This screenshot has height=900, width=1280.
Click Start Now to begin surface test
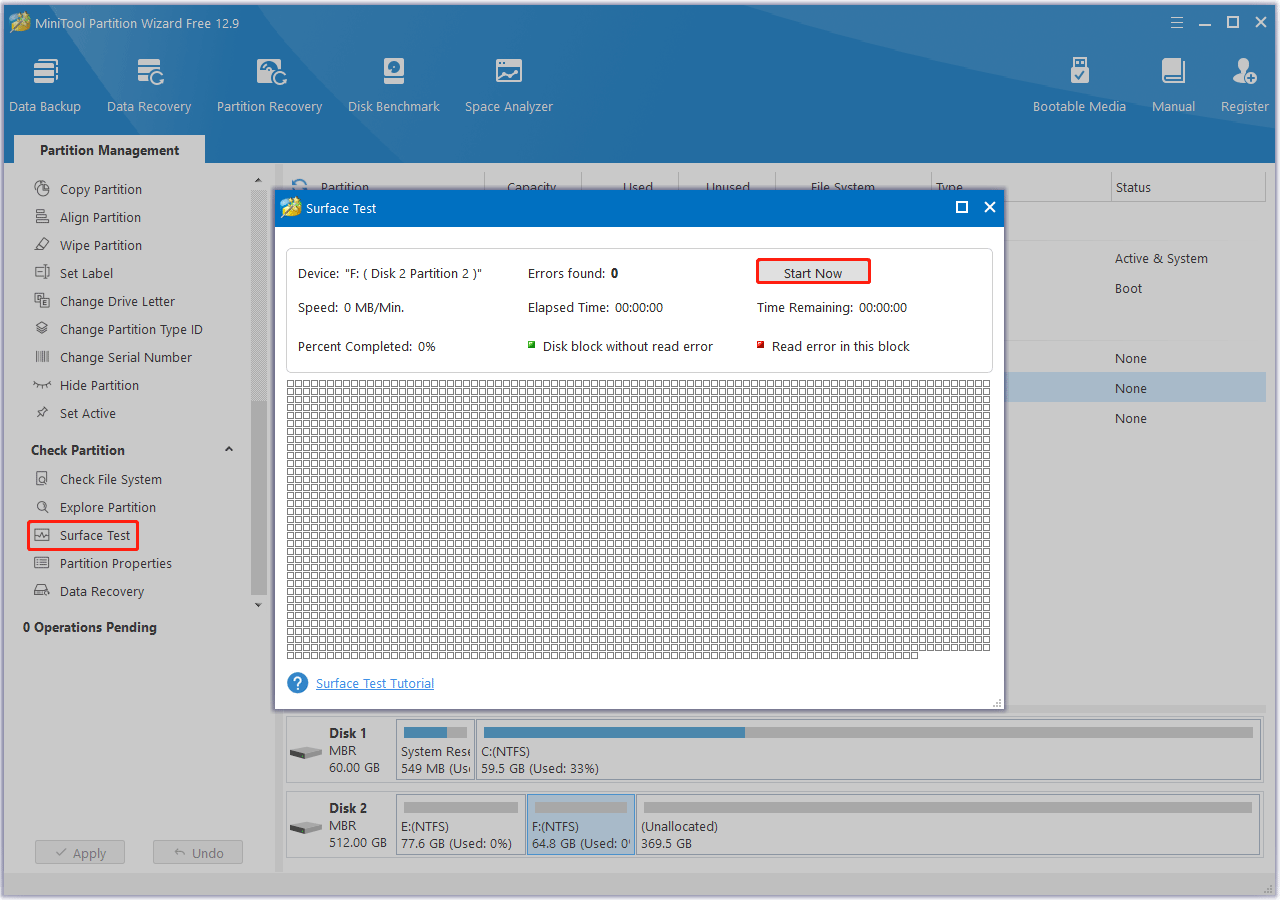click(813, 271)
